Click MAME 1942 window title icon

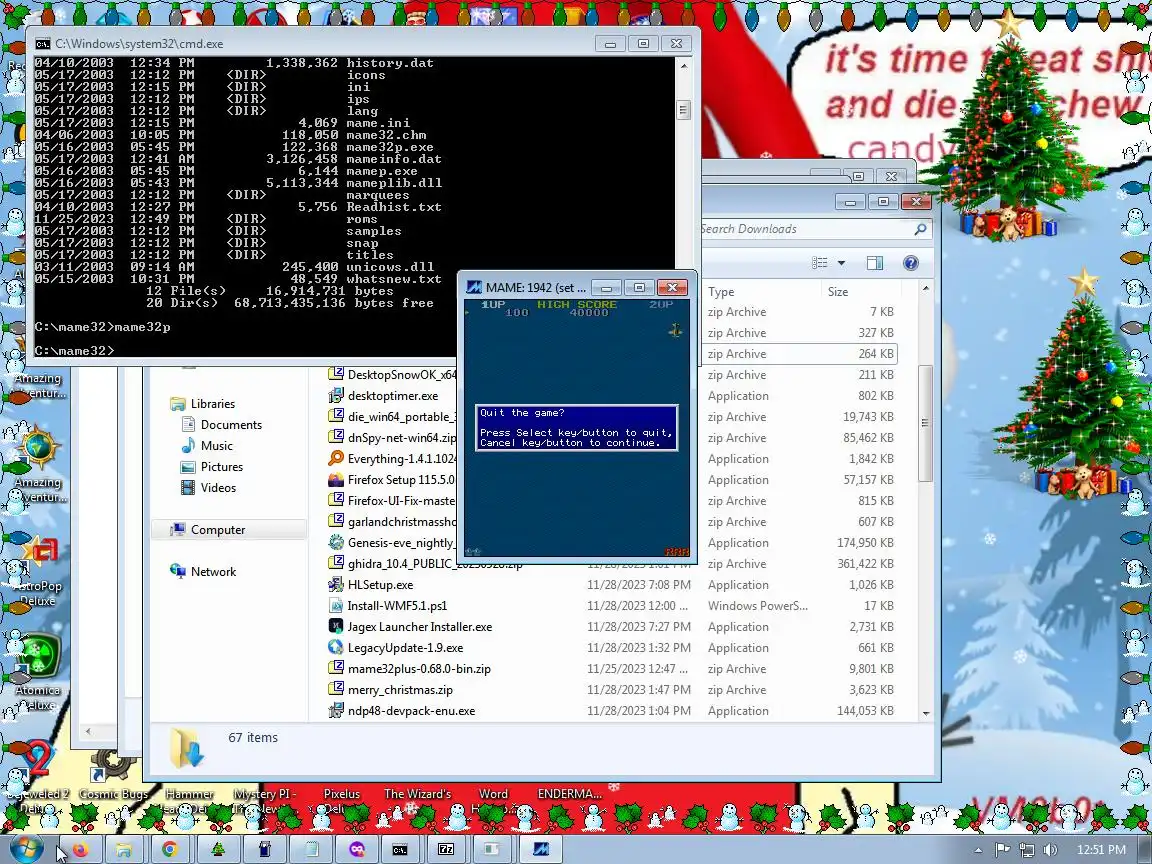tap(475, 287)
